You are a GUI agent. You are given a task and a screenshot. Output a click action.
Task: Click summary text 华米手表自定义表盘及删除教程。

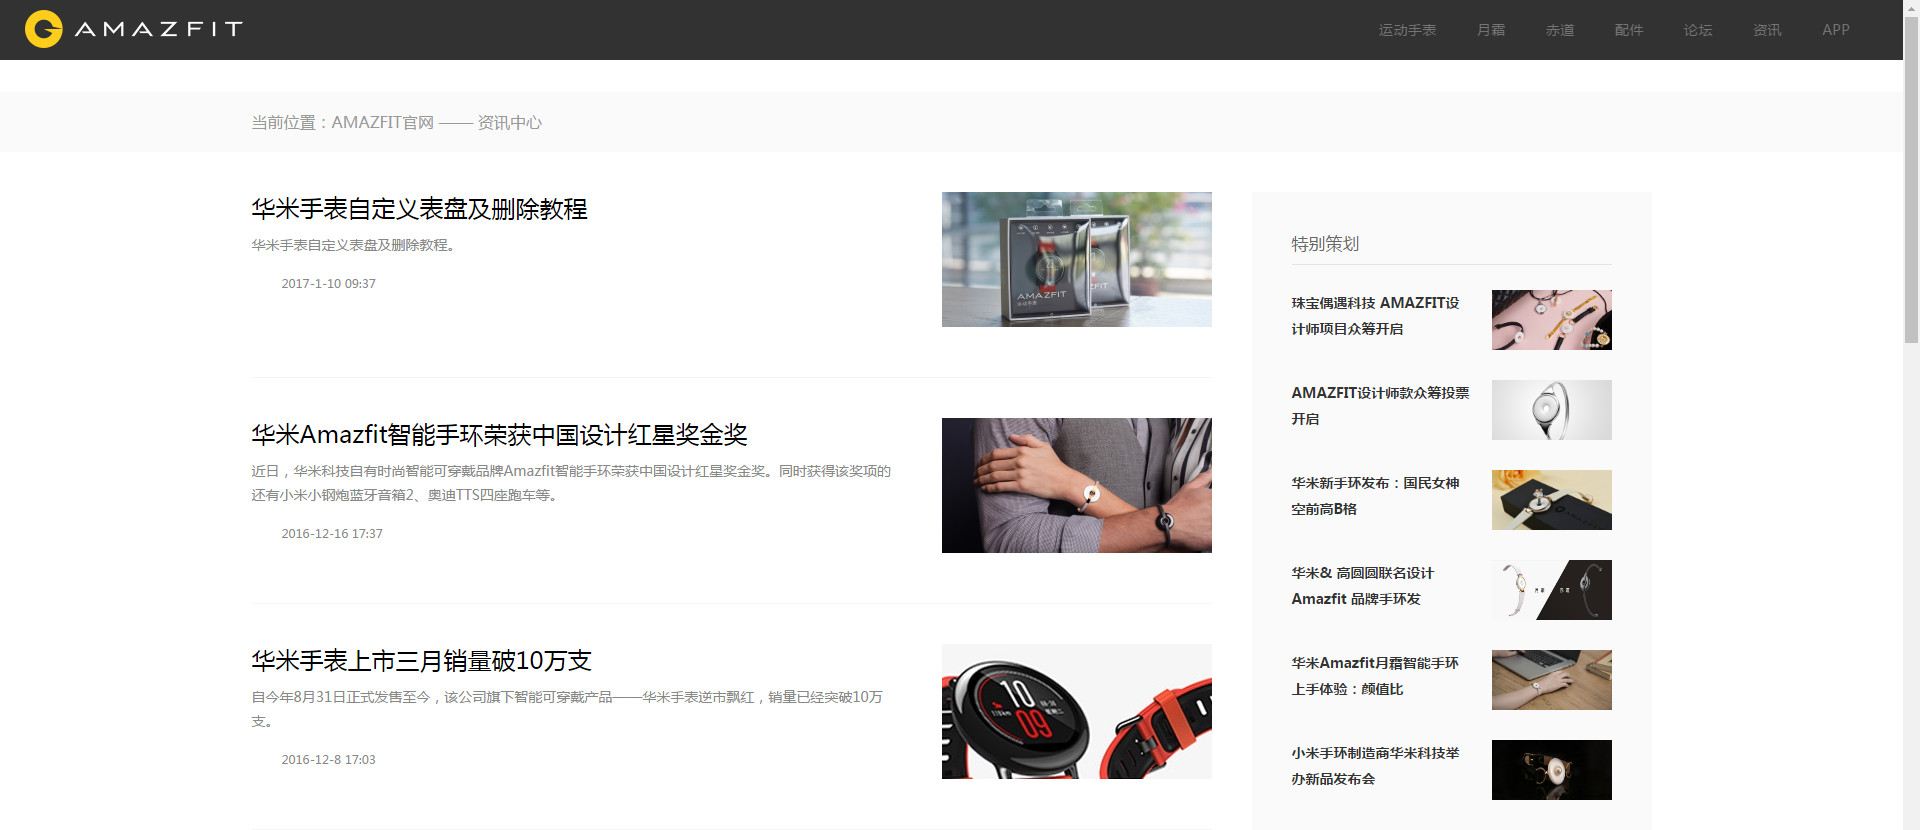pos(356,245)
